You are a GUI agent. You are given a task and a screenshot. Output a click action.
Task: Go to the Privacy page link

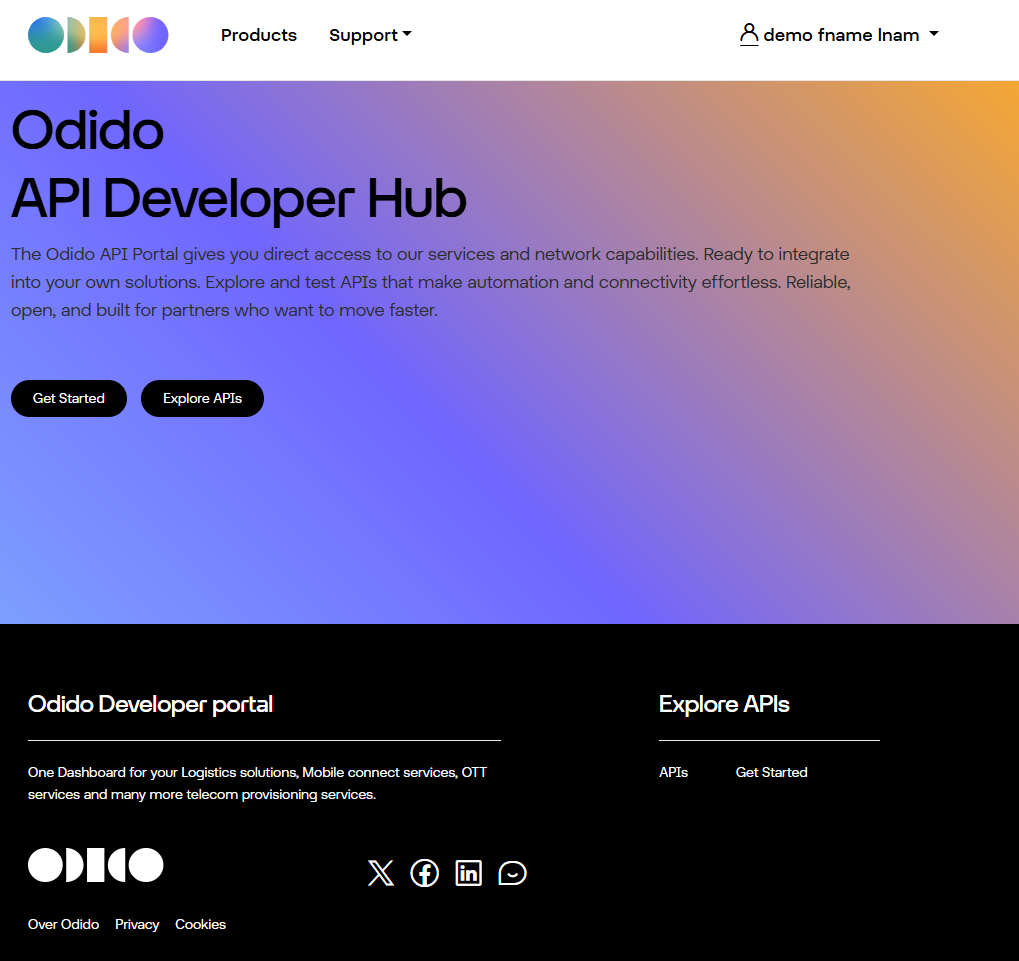click(x=137, y=924)
